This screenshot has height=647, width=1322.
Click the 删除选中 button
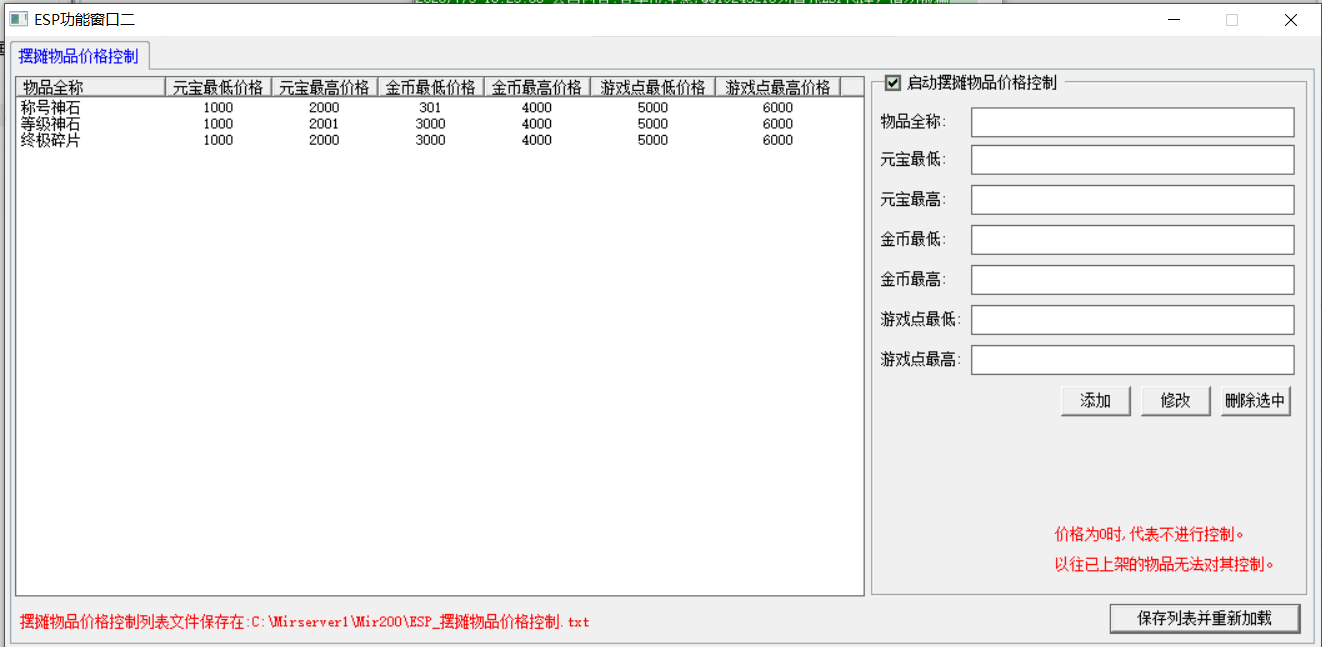tap(1255, 401)
